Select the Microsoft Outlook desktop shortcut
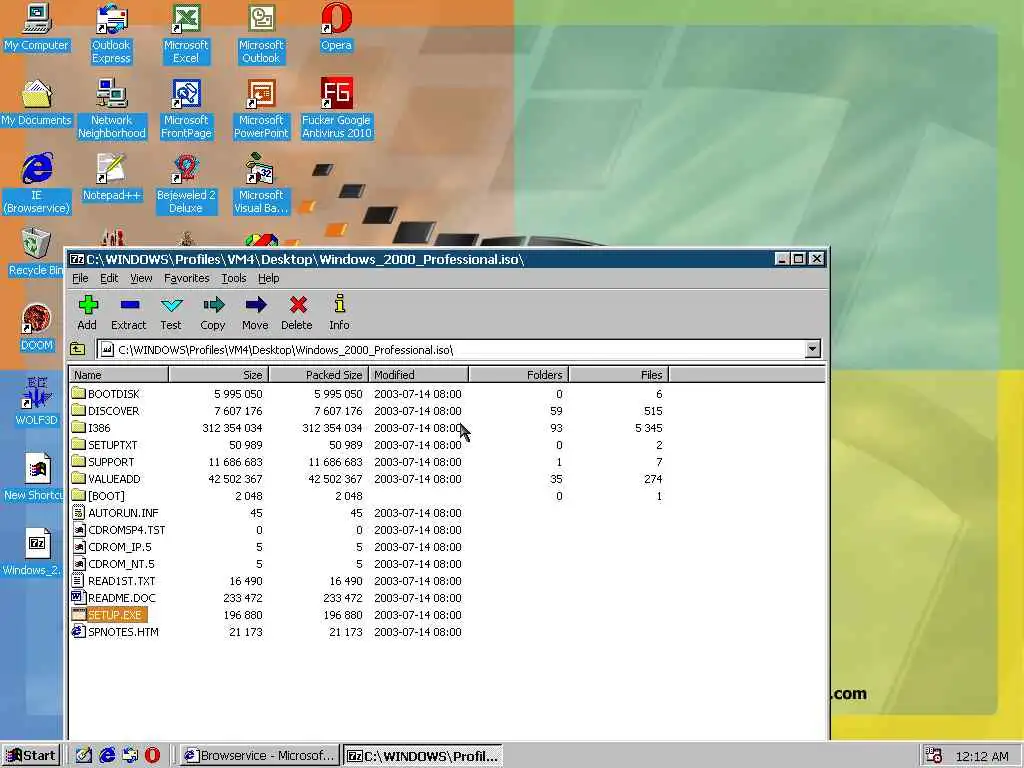Image resolution: width=1024 pixels, height=768 pixels. click(261, 34)
